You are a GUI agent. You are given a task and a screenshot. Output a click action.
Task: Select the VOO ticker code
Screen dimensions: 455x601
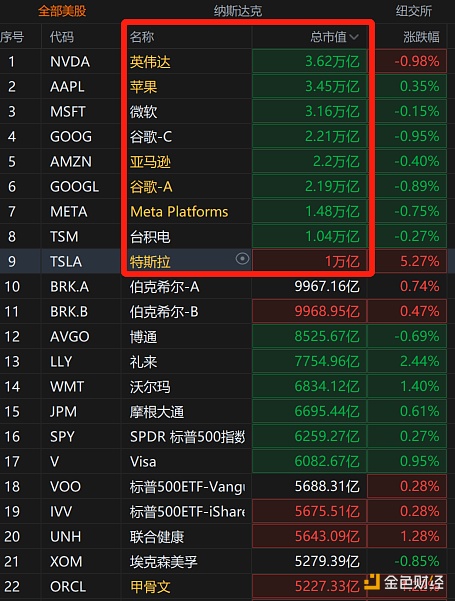pos(66,486)
